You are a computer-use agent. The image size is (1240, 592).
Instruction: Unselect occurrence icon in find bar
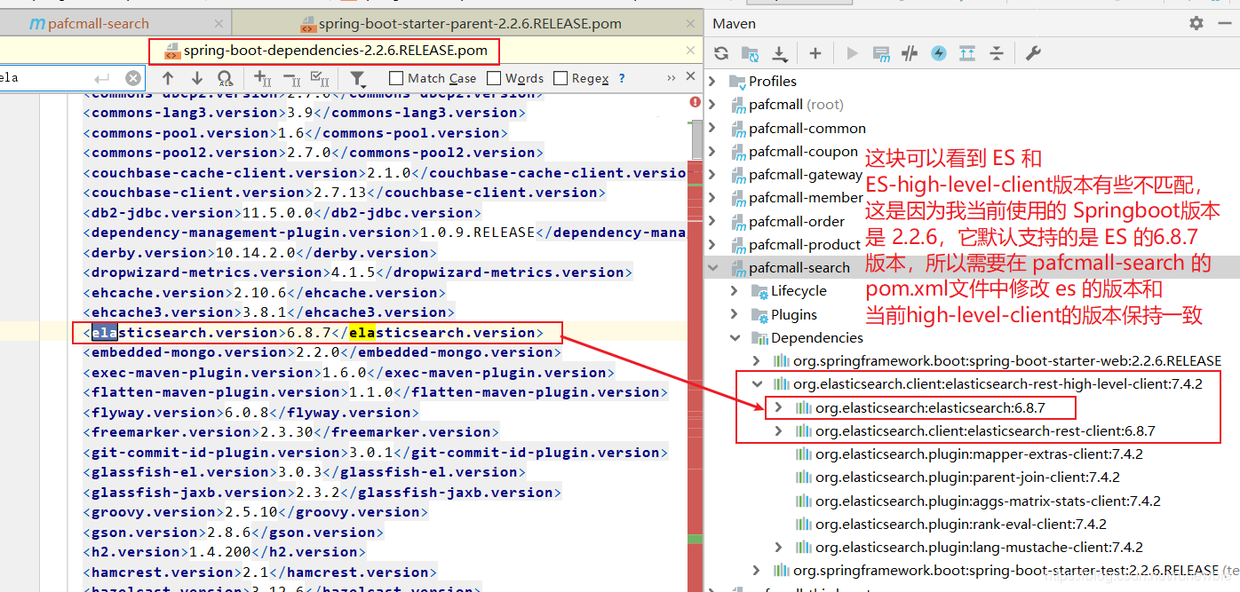pyautogui.click(x=291, y=78)
